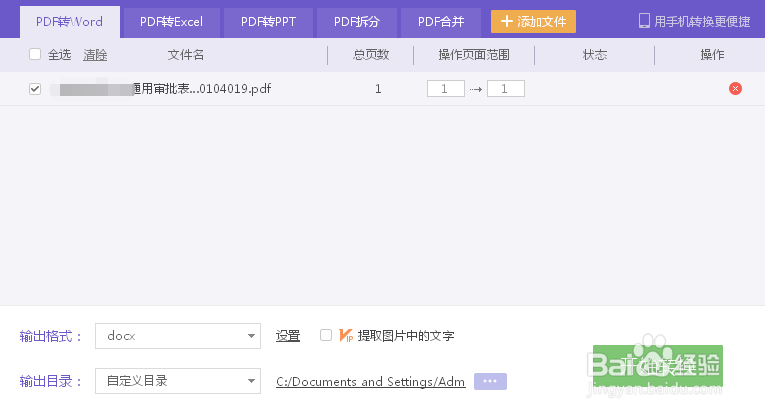Click the VIP icon next to 提取图片中的文字
Screen dimensions: 765x416
coord(346,336)
